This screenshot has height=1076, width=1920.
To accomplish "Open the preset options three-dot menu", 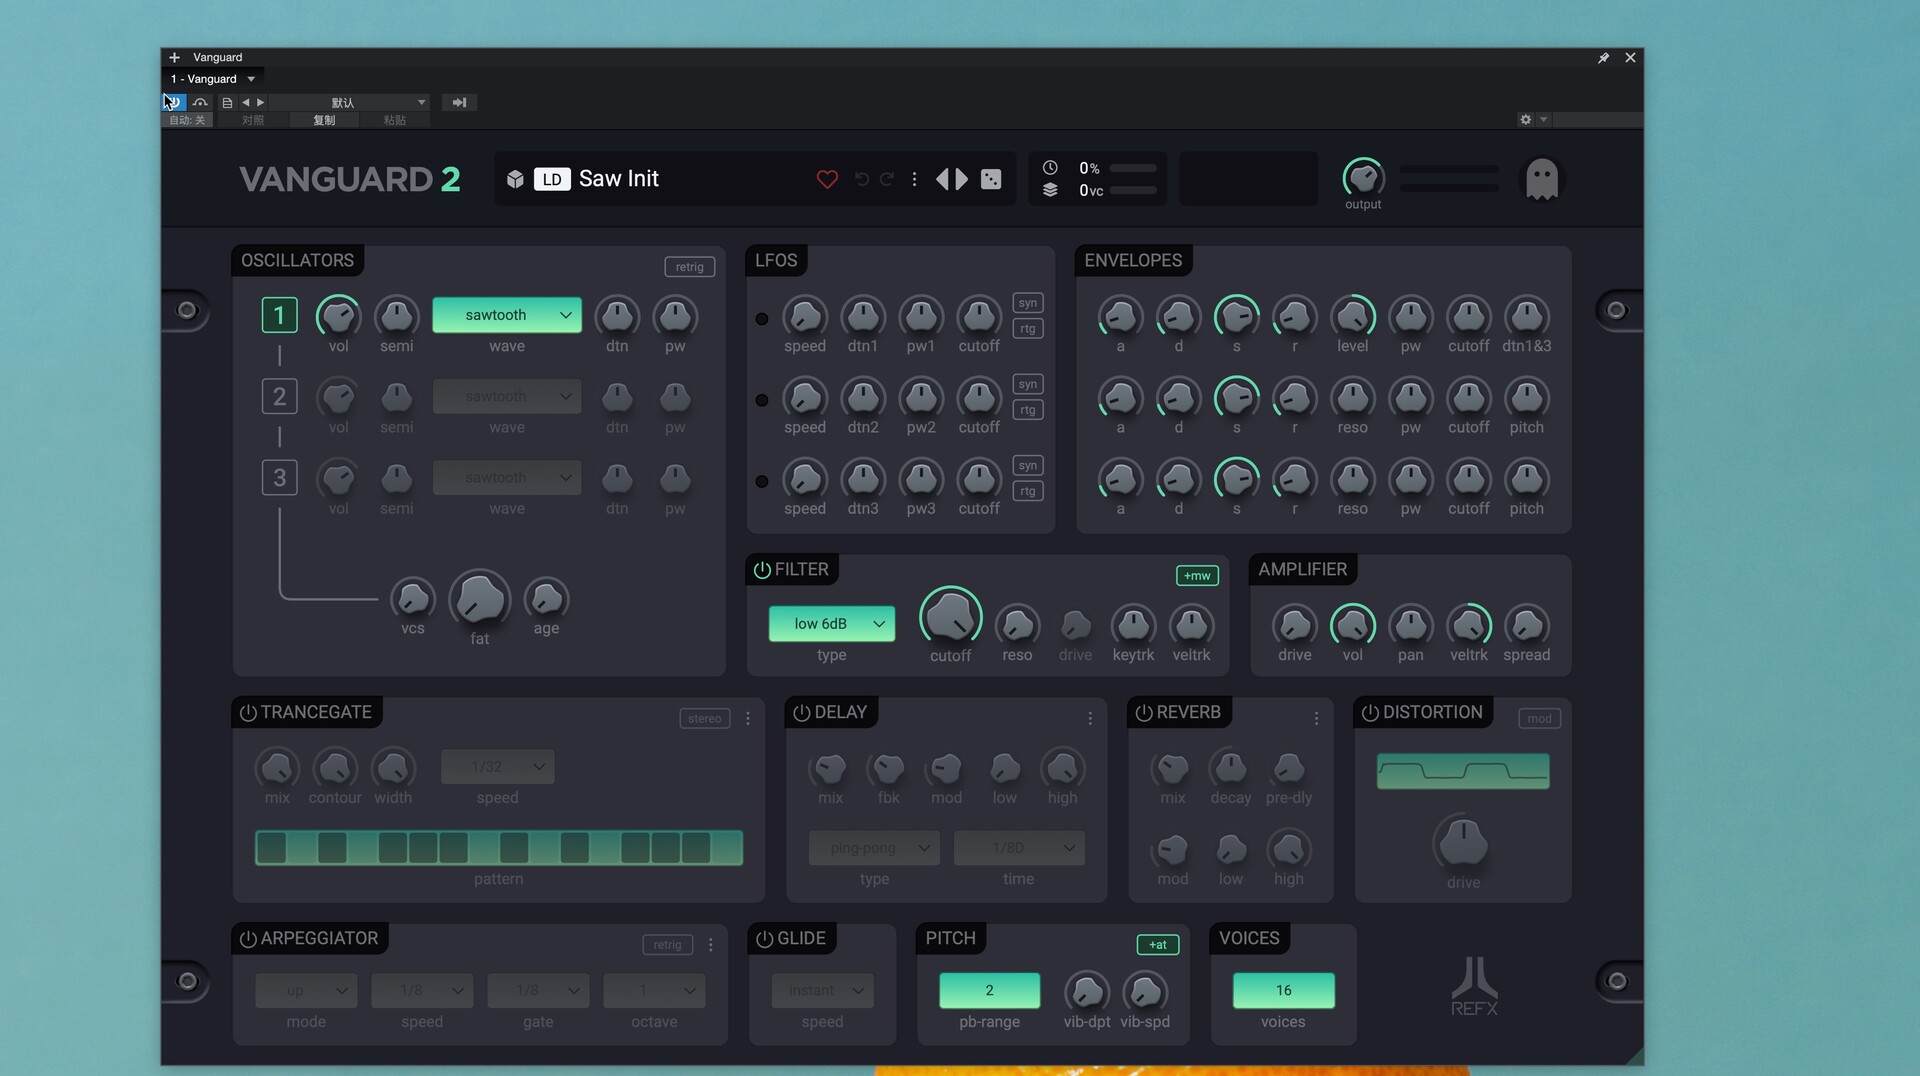I will pyautogui.click(x=914, y=179).
